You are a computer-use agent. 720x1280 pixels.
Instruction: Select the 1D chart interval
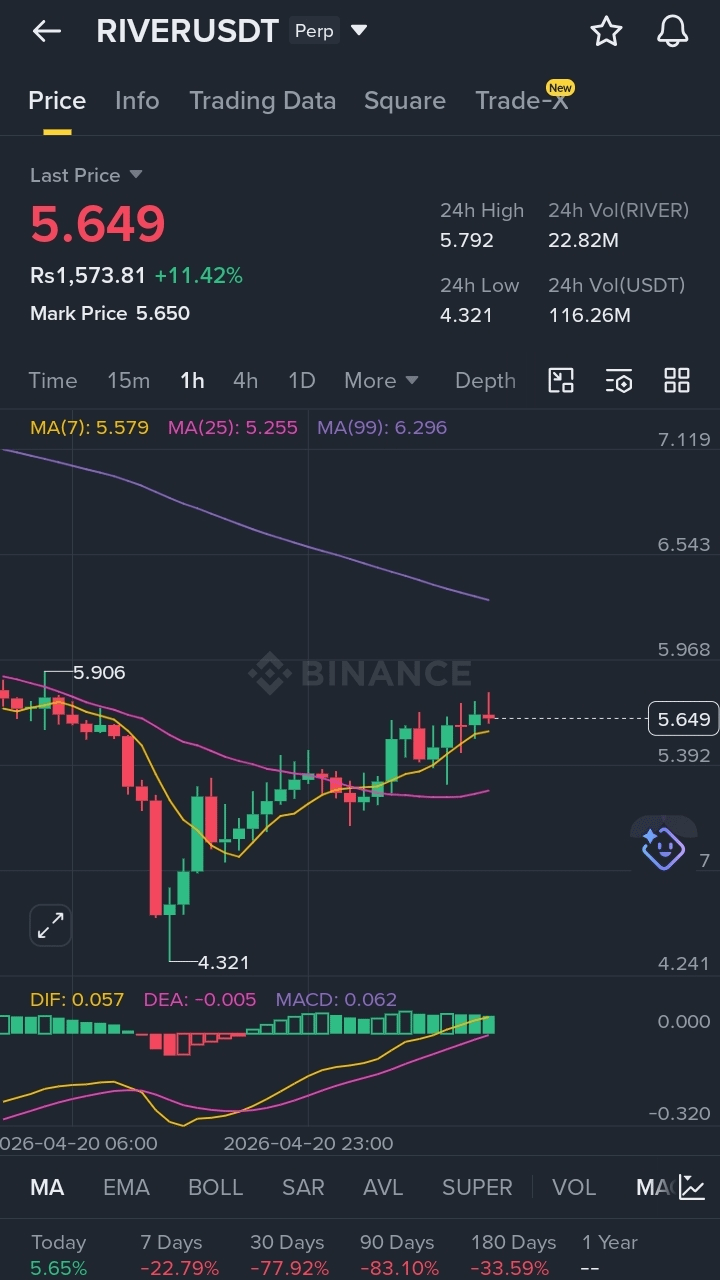pyautogui.click(x=301, y=381)
